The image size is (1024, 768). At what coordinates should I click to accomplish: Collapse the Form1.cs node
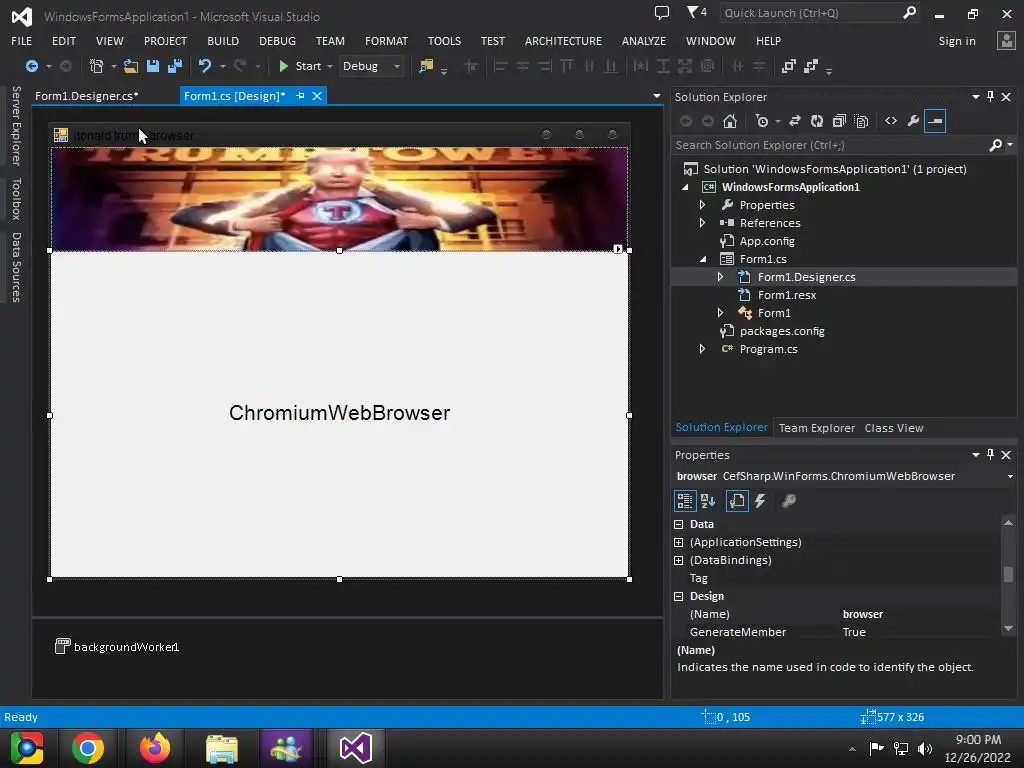pos(703,259)
